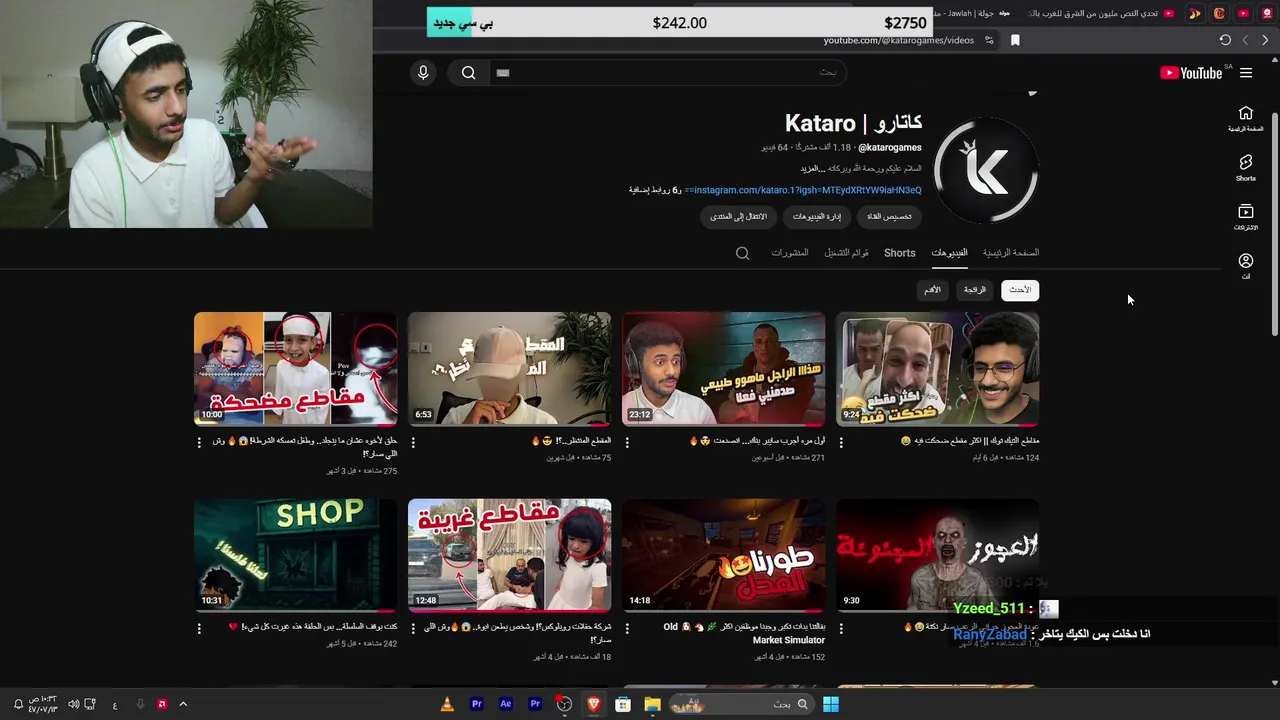Click the YouTube logo

(x=1191, y=73)
